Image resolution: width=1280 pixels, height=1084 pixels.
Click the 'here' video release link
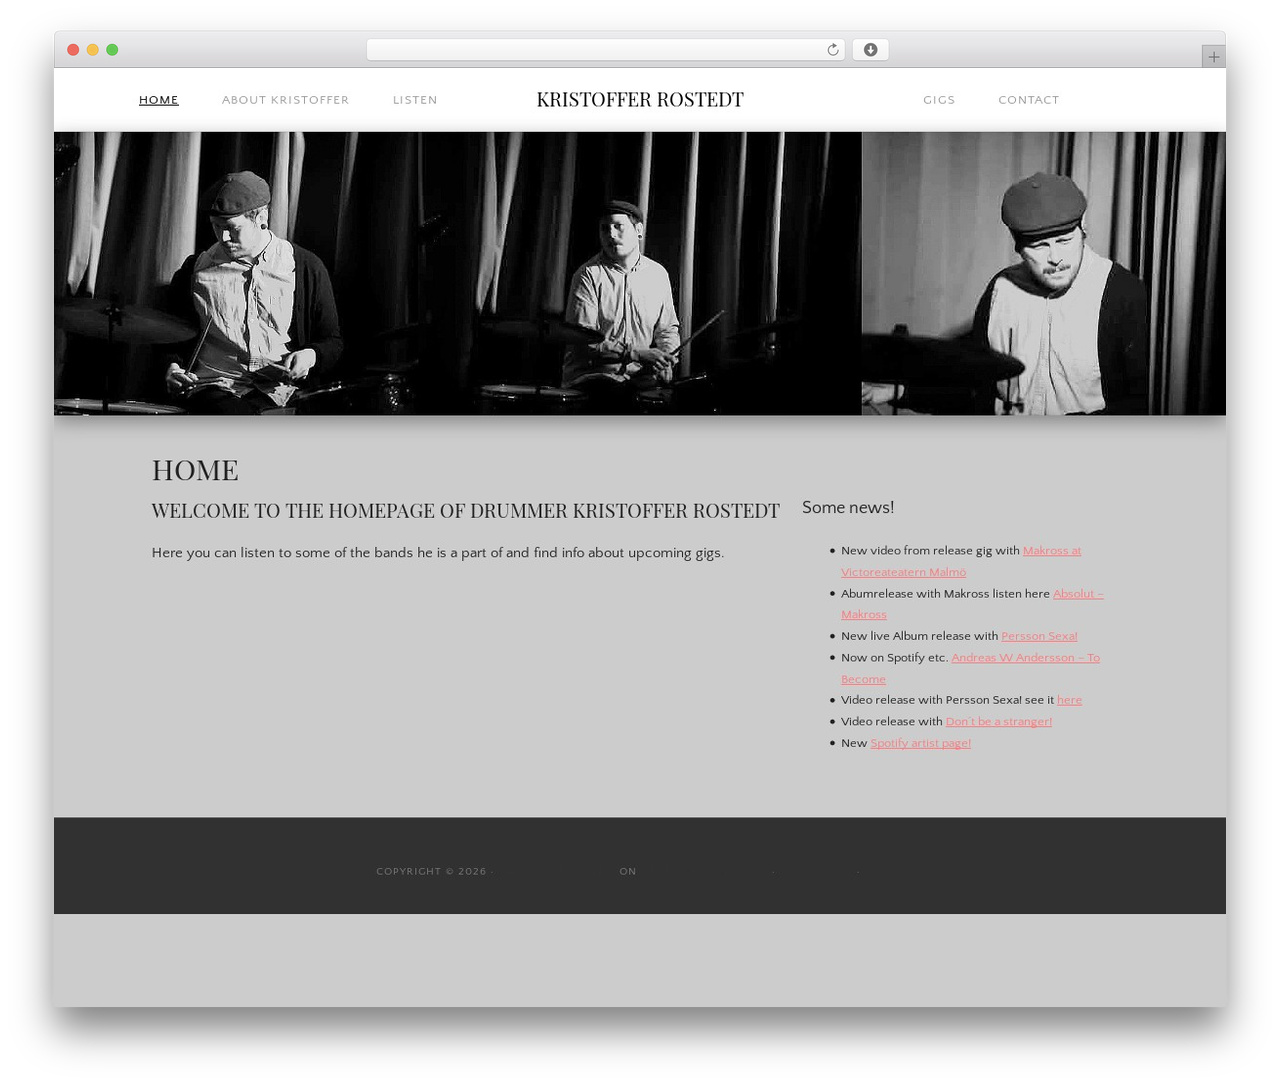tap(1069, 700)
